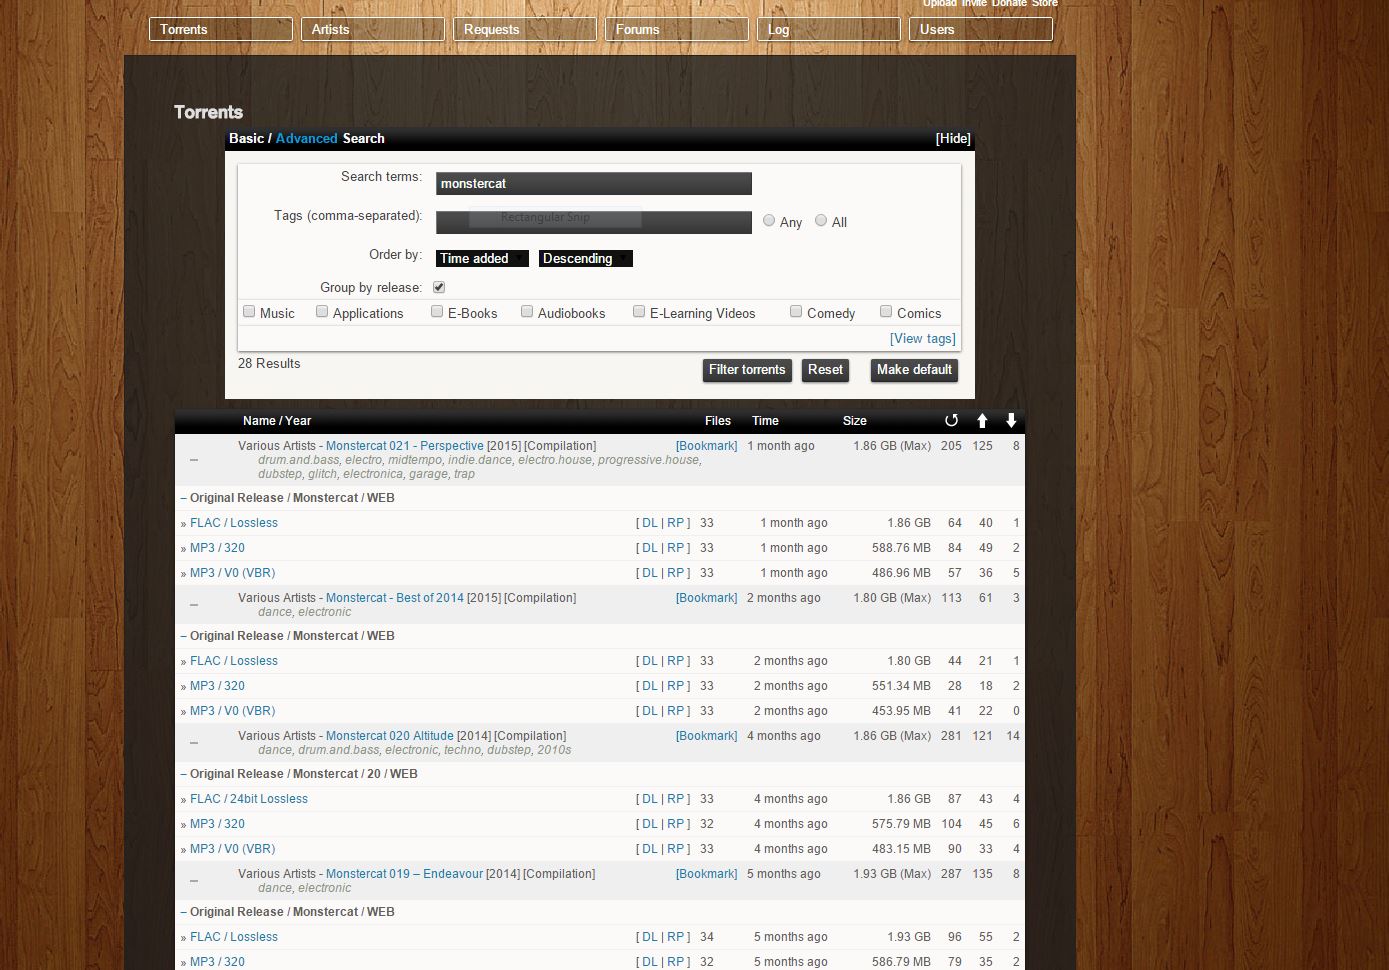The image size is (1389, 970).
Task: Open the 551.34 MB MP3 / 320 torrent
Action: click(217, 686)
